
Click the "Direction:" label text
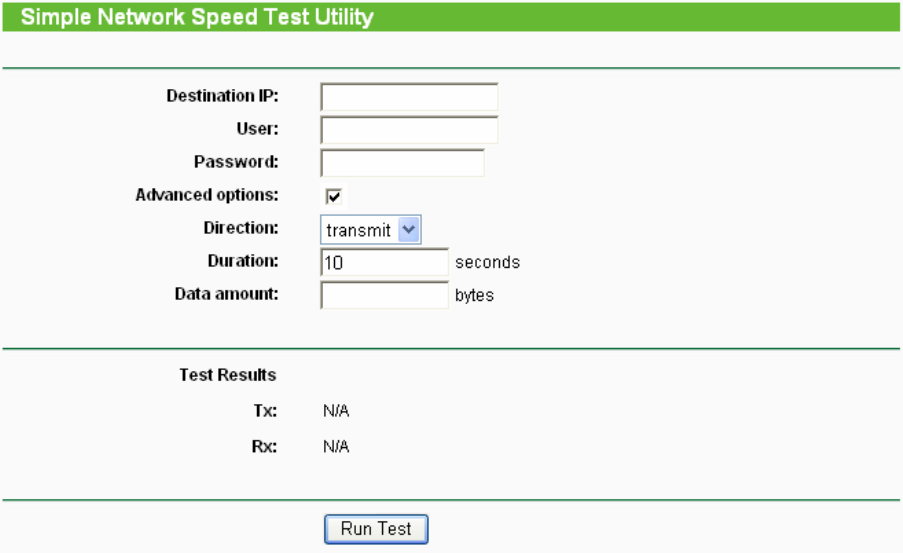tap(241, 228)
